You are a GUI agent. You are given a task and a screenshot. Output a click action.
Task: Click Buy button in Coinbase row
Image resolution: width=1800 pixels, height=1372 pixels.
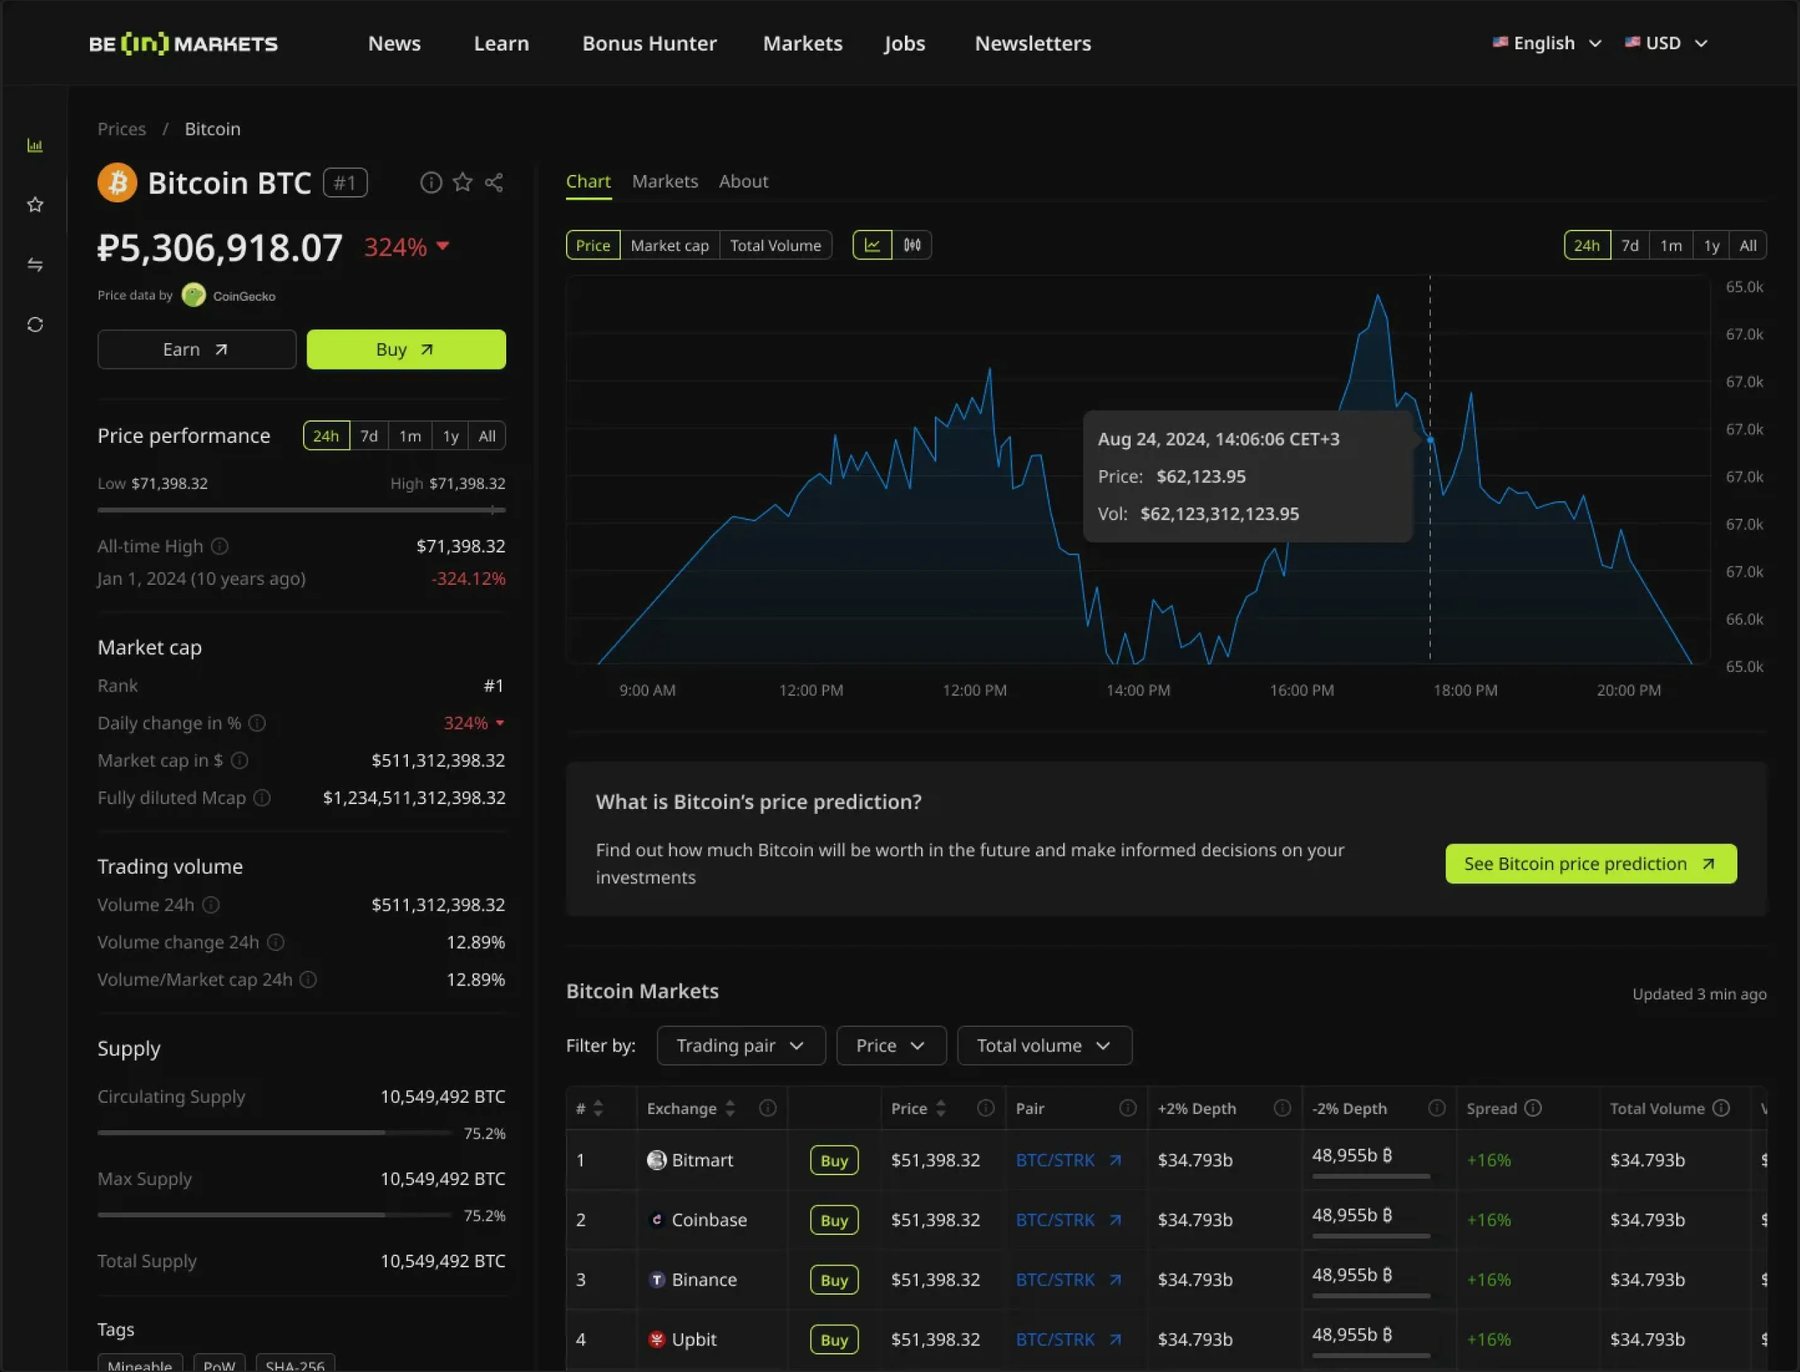834,1220
